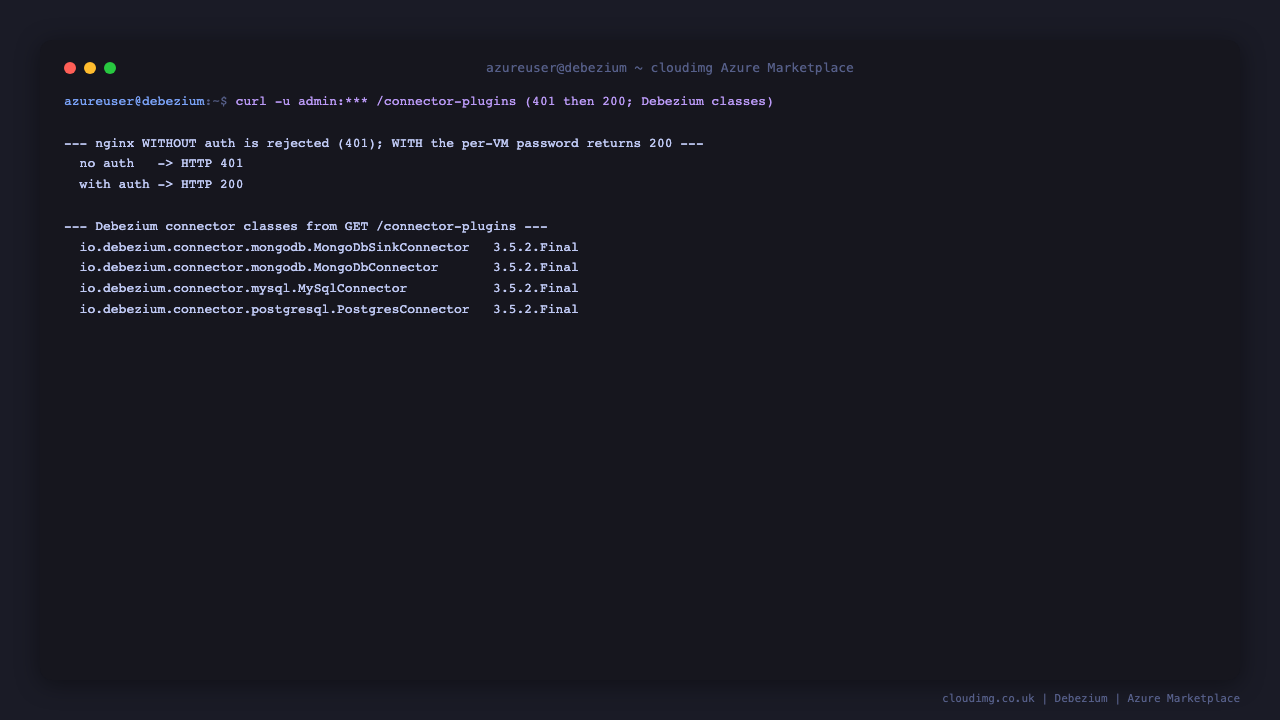Click the terminal title 'azureuser@debezium ~ cloudimg Azure Marketplace'
The image size is (1280, 720).
pyautogui.click(x=670, y=68)
